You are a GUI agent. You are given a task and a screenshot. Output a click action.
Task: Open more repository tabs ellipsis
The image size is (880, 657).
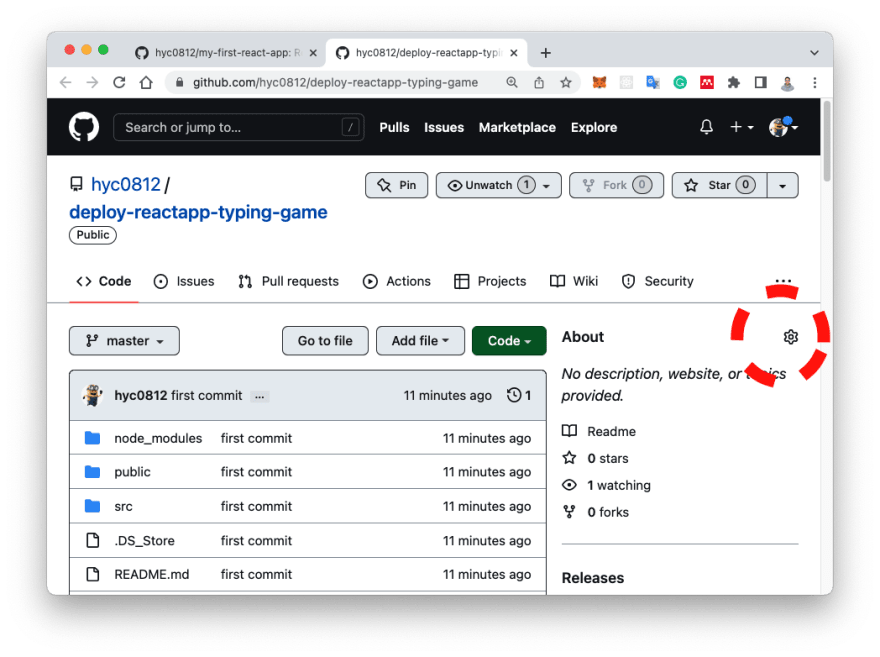pyautogui.click(x=783, y=281)
